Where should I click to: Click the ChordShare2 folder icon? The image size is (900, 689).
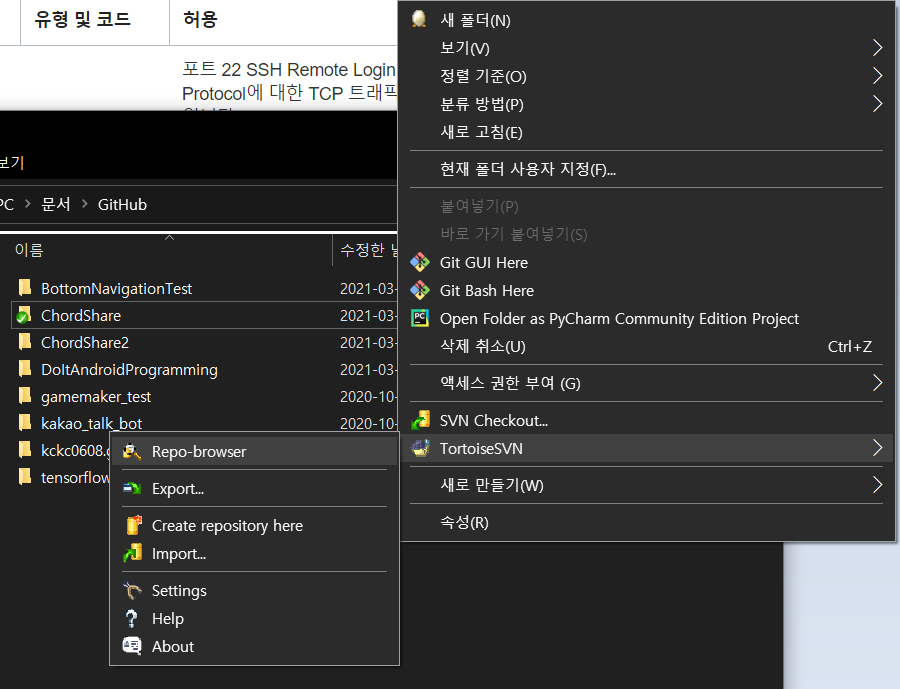(x=25, y=341)
